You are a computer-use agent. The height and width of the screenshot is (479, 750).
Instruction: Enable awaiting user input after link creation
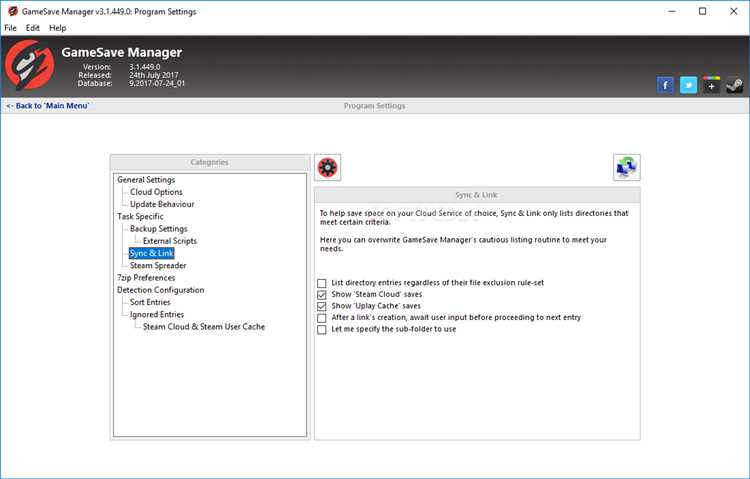coord(322,318)
